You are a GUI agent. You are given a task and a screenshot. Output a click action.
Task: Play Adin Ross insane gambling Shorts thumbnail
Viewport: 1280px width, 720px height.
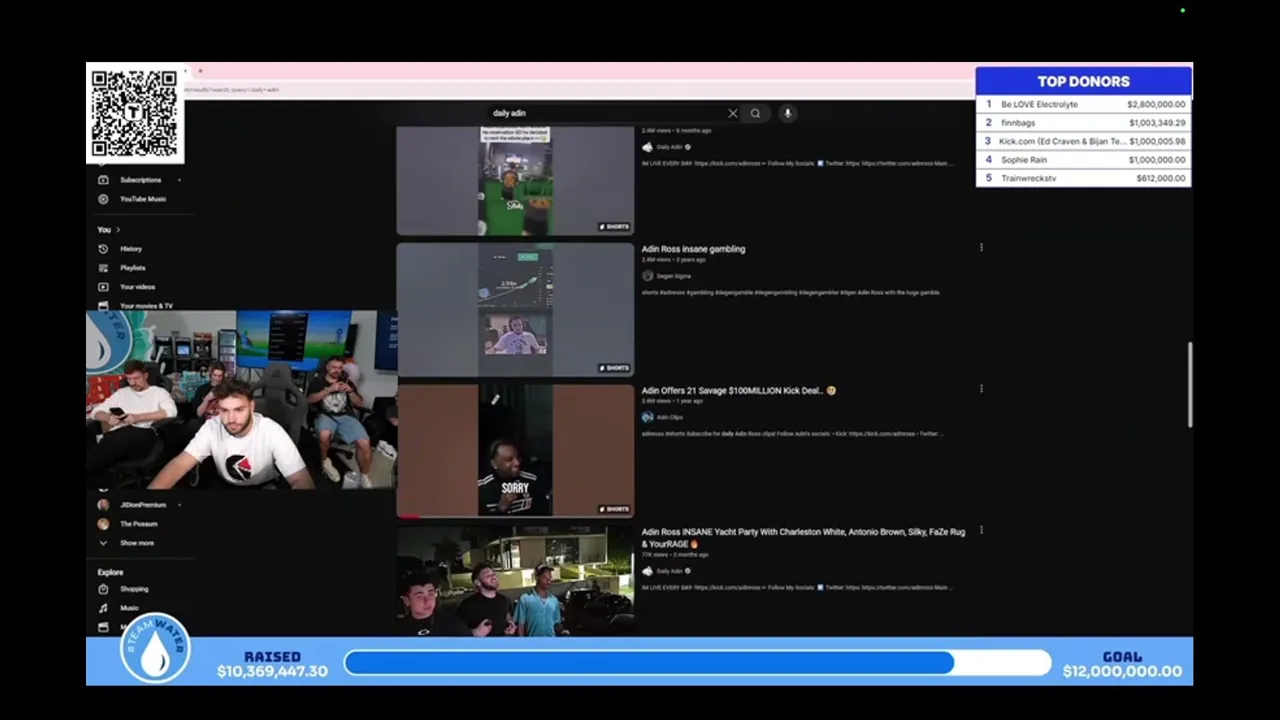[x=515, y=310]
